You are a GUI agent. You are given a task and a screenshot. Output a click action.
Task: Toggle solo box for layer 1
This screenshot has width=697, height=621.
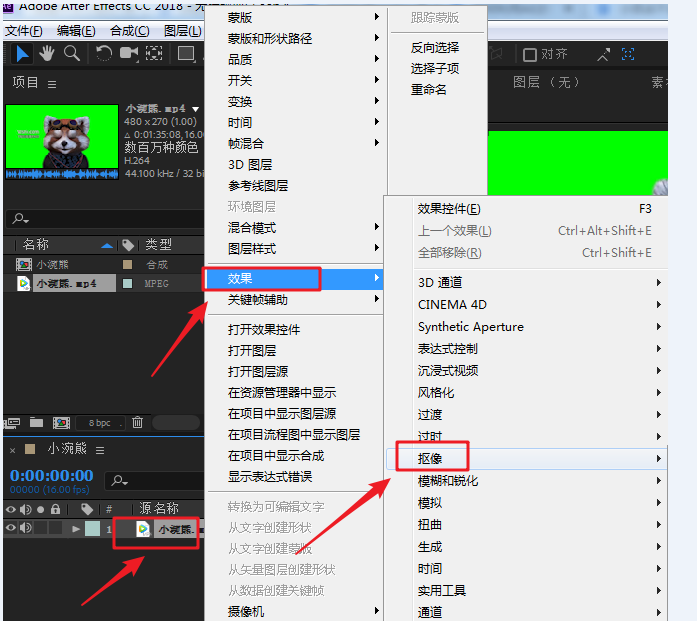click(x=40, y=528)
